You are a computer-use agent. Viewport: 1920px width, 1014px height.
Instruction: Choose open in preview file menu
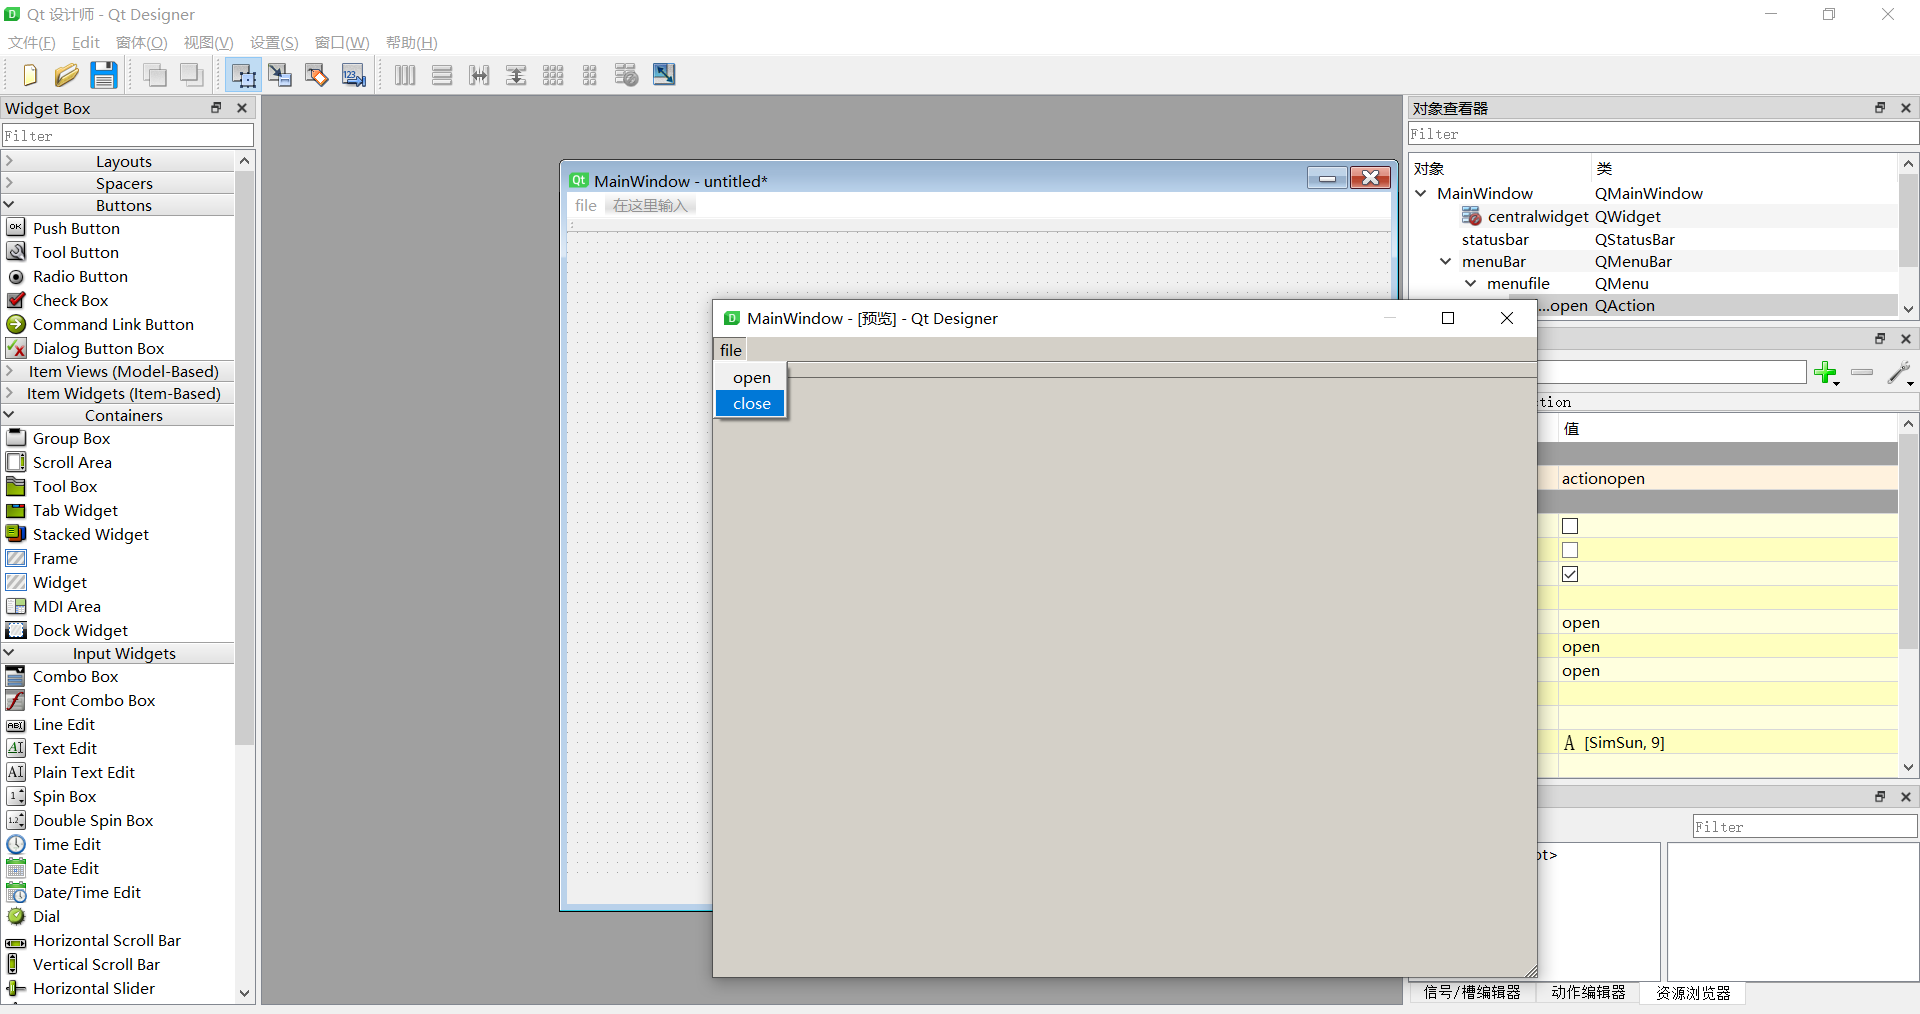[x=751, y=377]
